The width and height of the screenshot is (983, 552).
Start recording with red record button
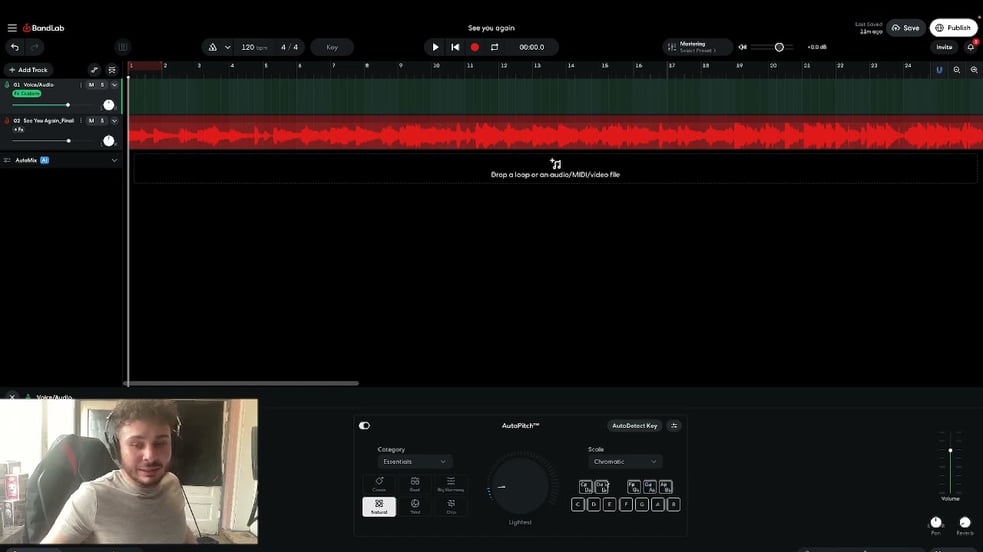point(475,47)
